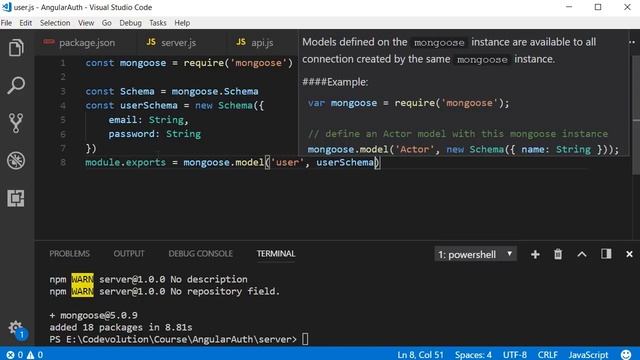The width and height of the screenshot is (640, 360).
Task: Click in the terminal prompt line
Action: pos(179,339)
